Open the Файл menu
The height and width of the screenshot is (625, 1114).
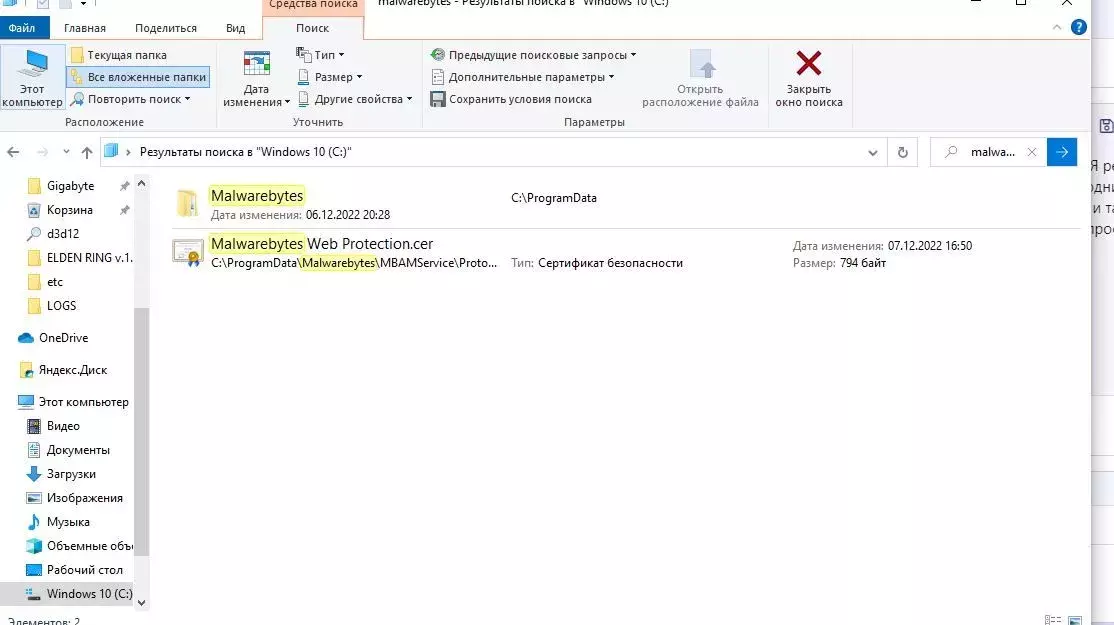click(x=24, y=27)
